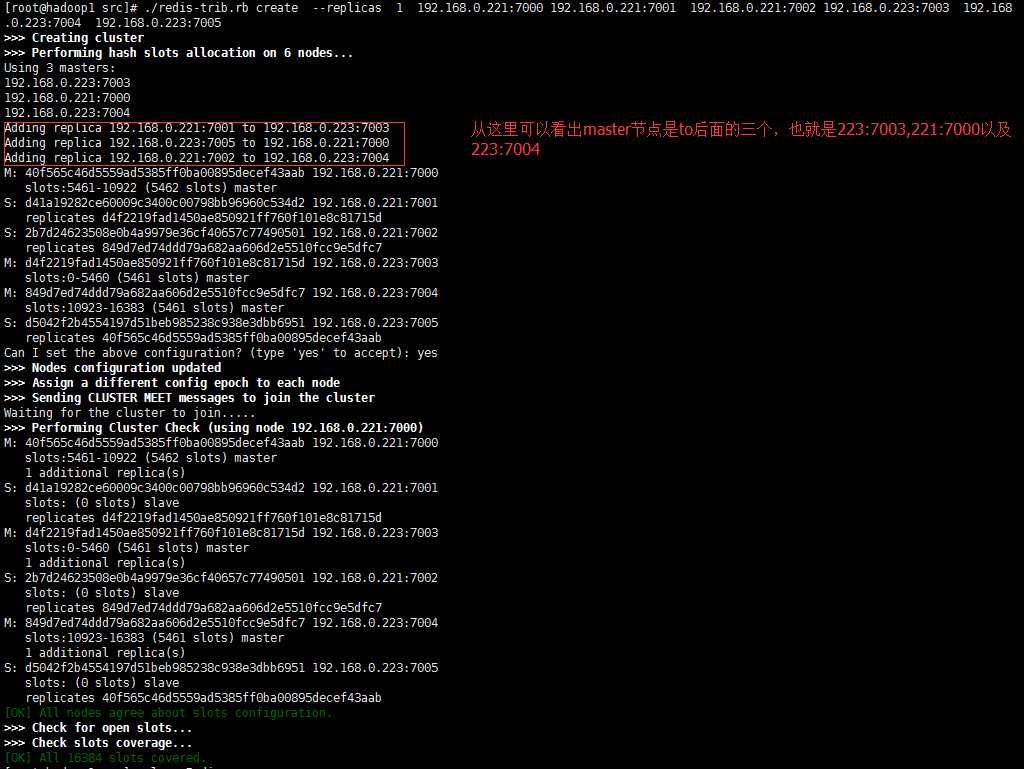Click '1 additional replica(s)' under master 192.168.0.223:7004
1024x769 pixels.
pos(105,653)
